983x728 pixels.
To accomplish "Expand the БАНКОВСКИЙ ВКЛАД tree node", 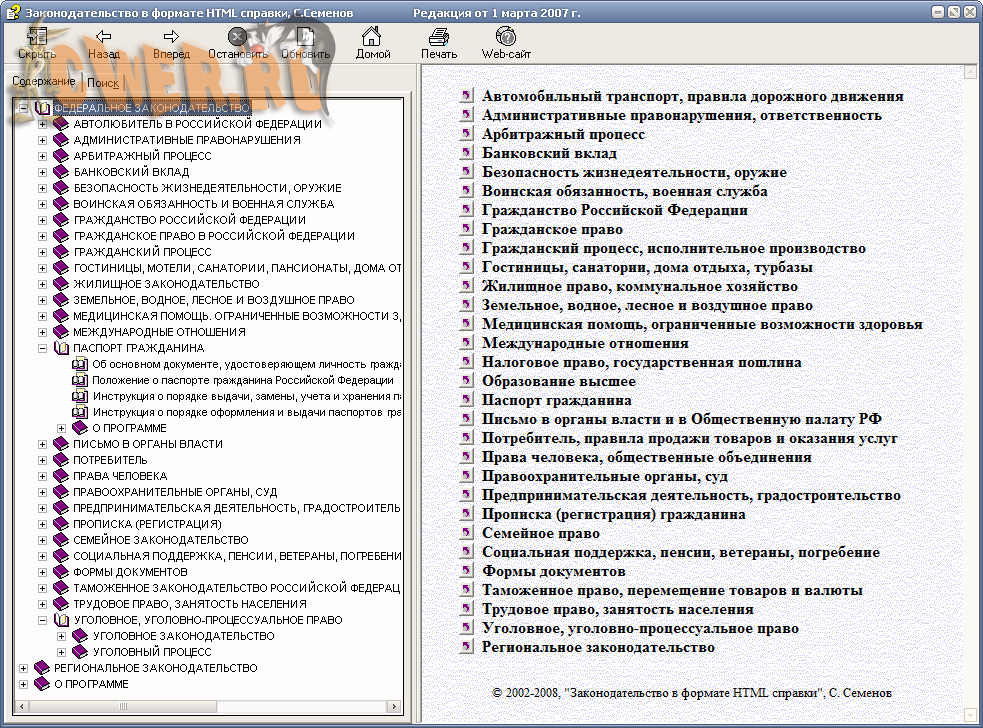I will (x=42, y=172).
